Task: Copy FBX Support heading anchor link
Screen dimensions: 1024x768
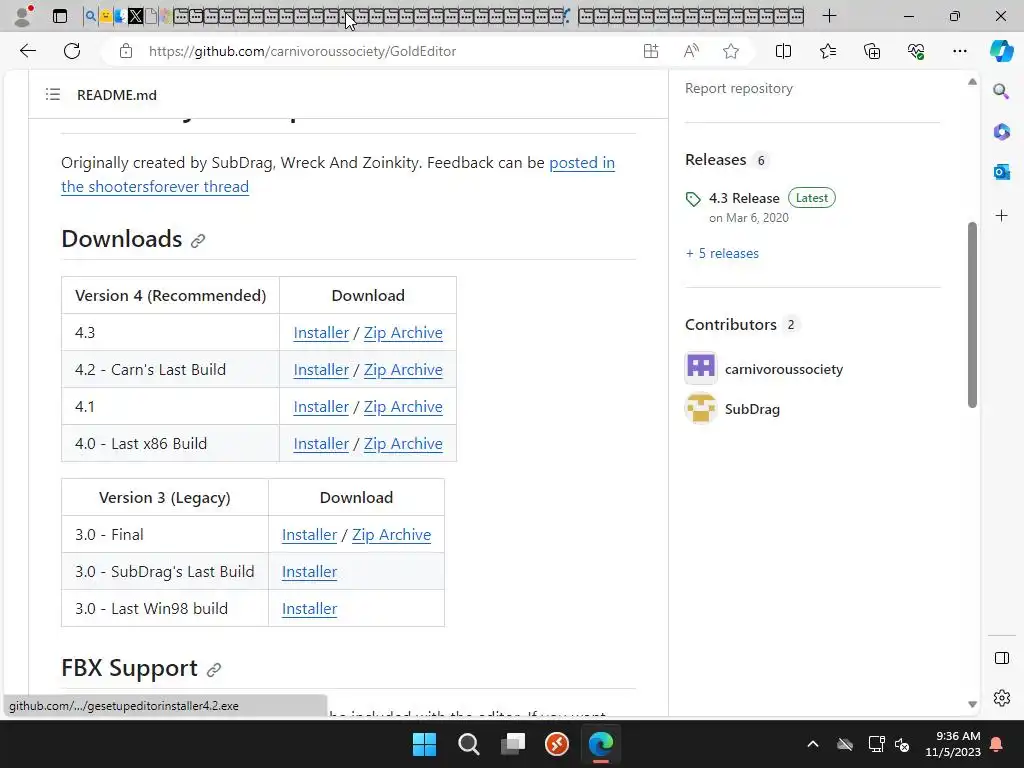Action: pyautogui.click(x=214, y=669)
